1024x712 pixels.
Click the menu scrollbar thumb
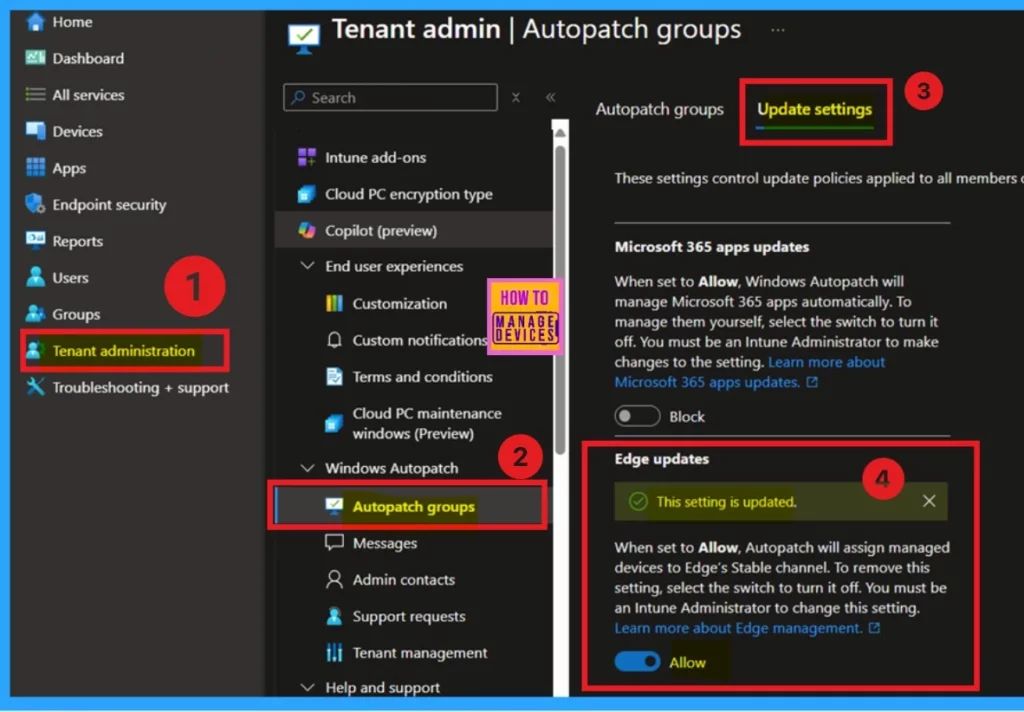click(560, 300)
